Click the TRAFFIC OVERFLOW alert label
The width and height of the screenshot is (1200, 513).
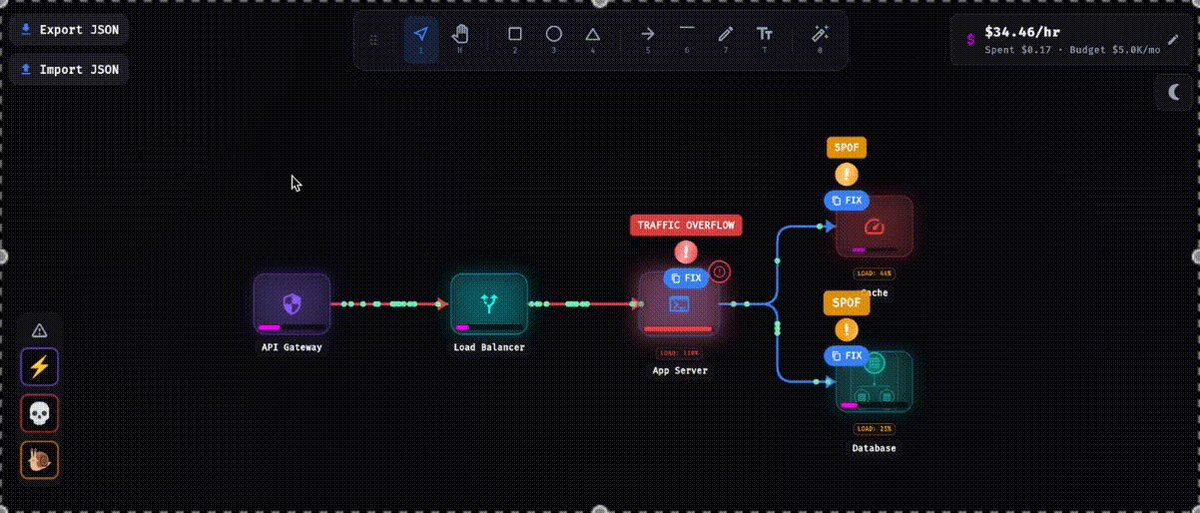pos(685,225)
